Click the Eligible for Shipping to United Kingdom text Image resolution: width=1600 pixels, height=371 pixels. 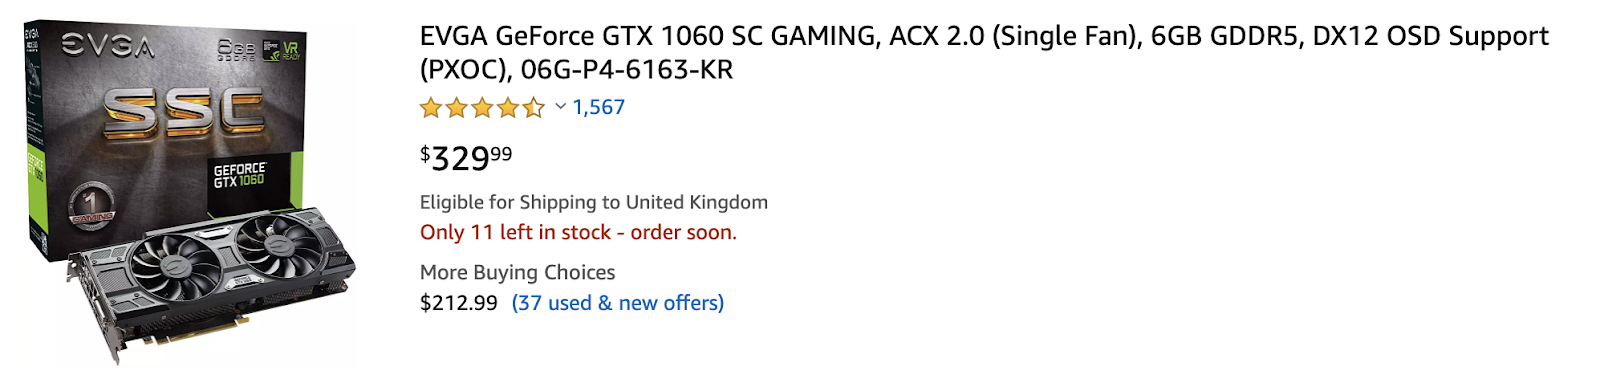click(594, 202)
